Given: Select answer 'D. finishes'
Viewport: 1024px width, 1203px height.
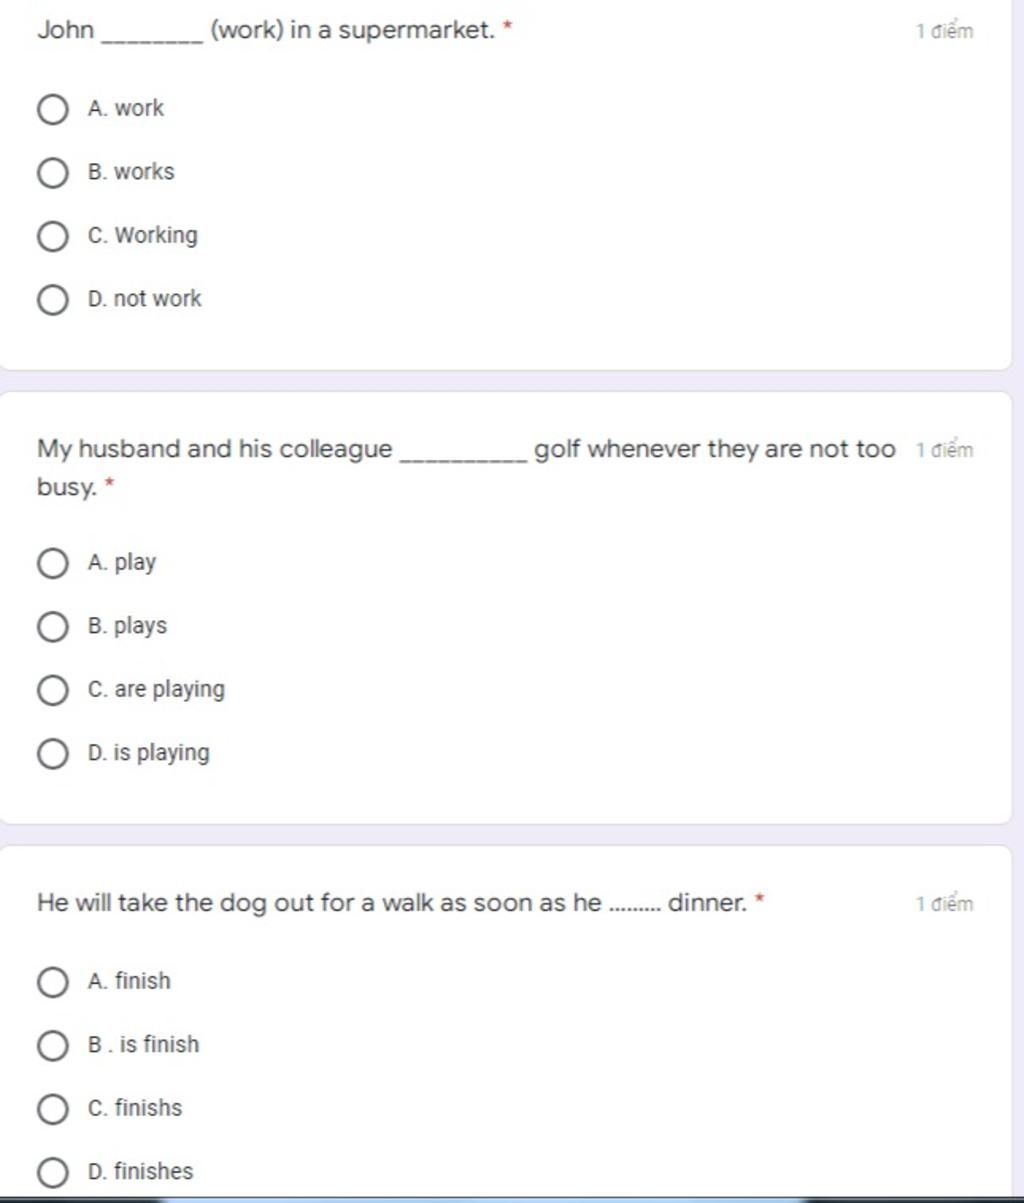Looking at the screenshot, I should point(53,1171).
